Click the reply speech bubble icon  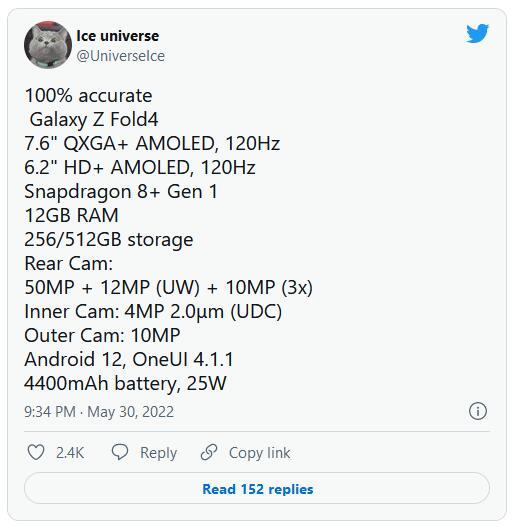click(x=120, y=452)
